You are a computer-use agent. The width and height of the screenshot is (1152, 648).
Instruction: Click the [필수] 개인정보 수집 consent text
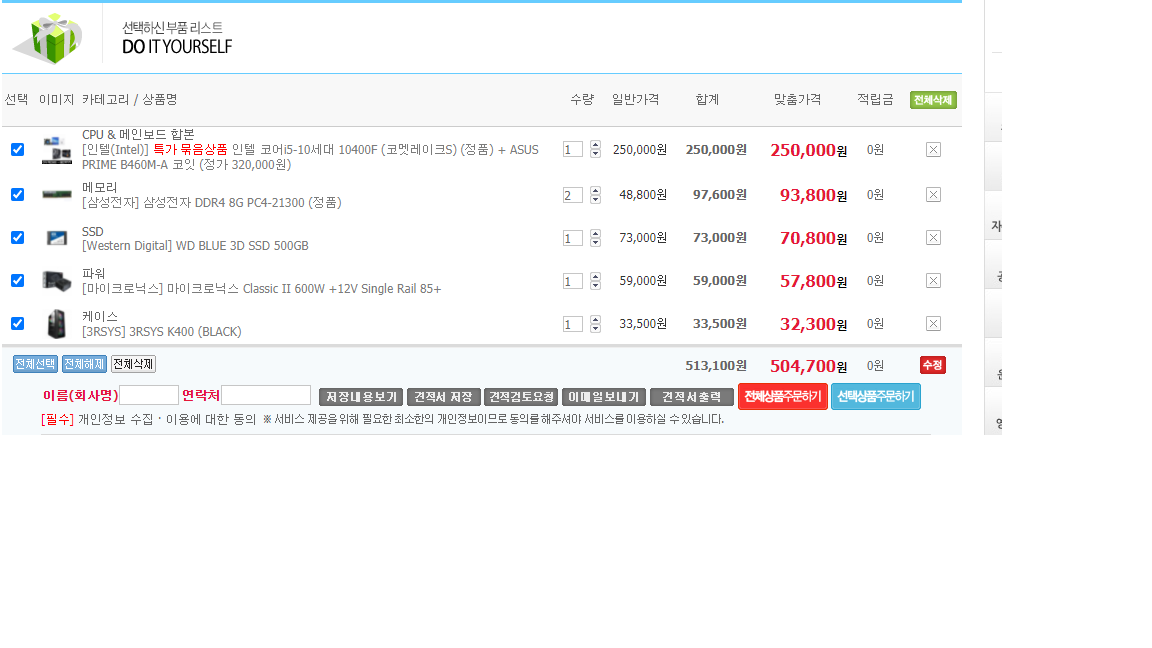coord(148,420)
